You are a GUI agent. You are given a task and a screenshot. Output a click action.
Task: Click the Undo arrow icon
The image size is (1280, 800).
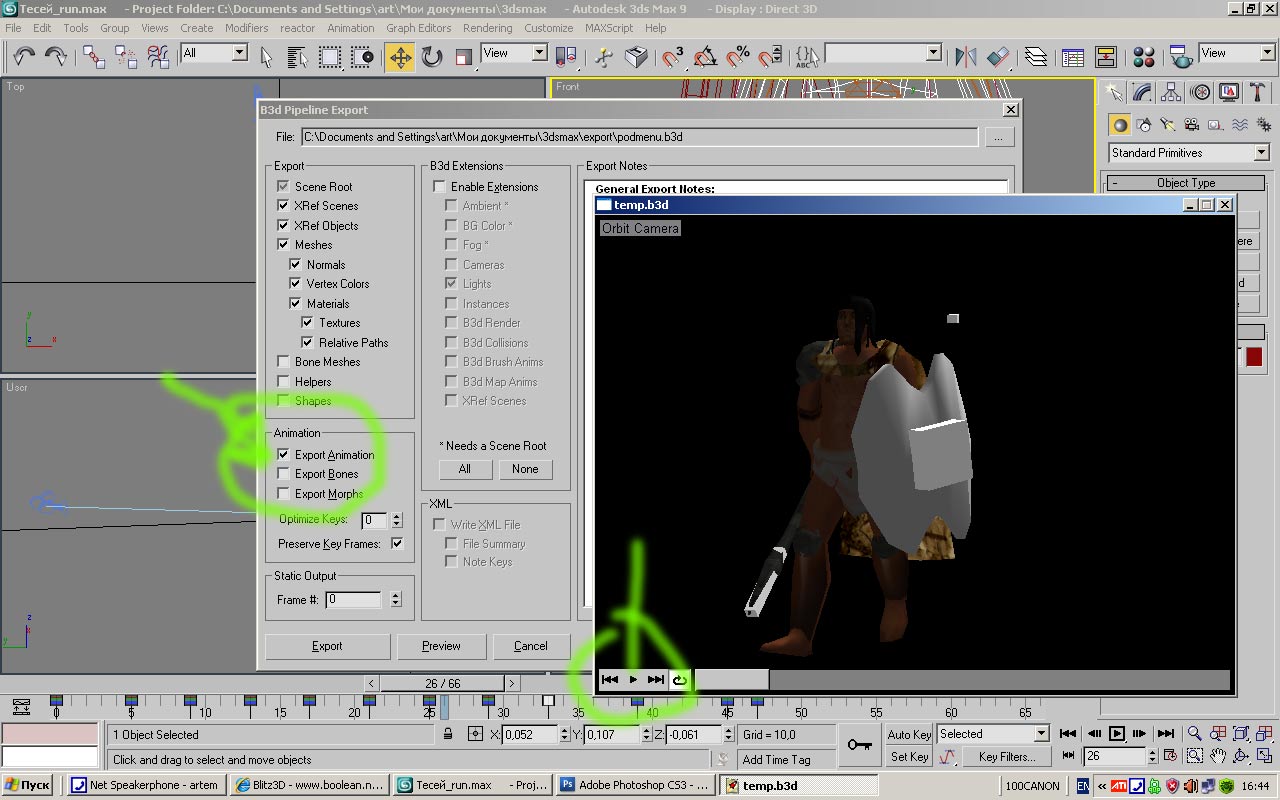point(24,57)
